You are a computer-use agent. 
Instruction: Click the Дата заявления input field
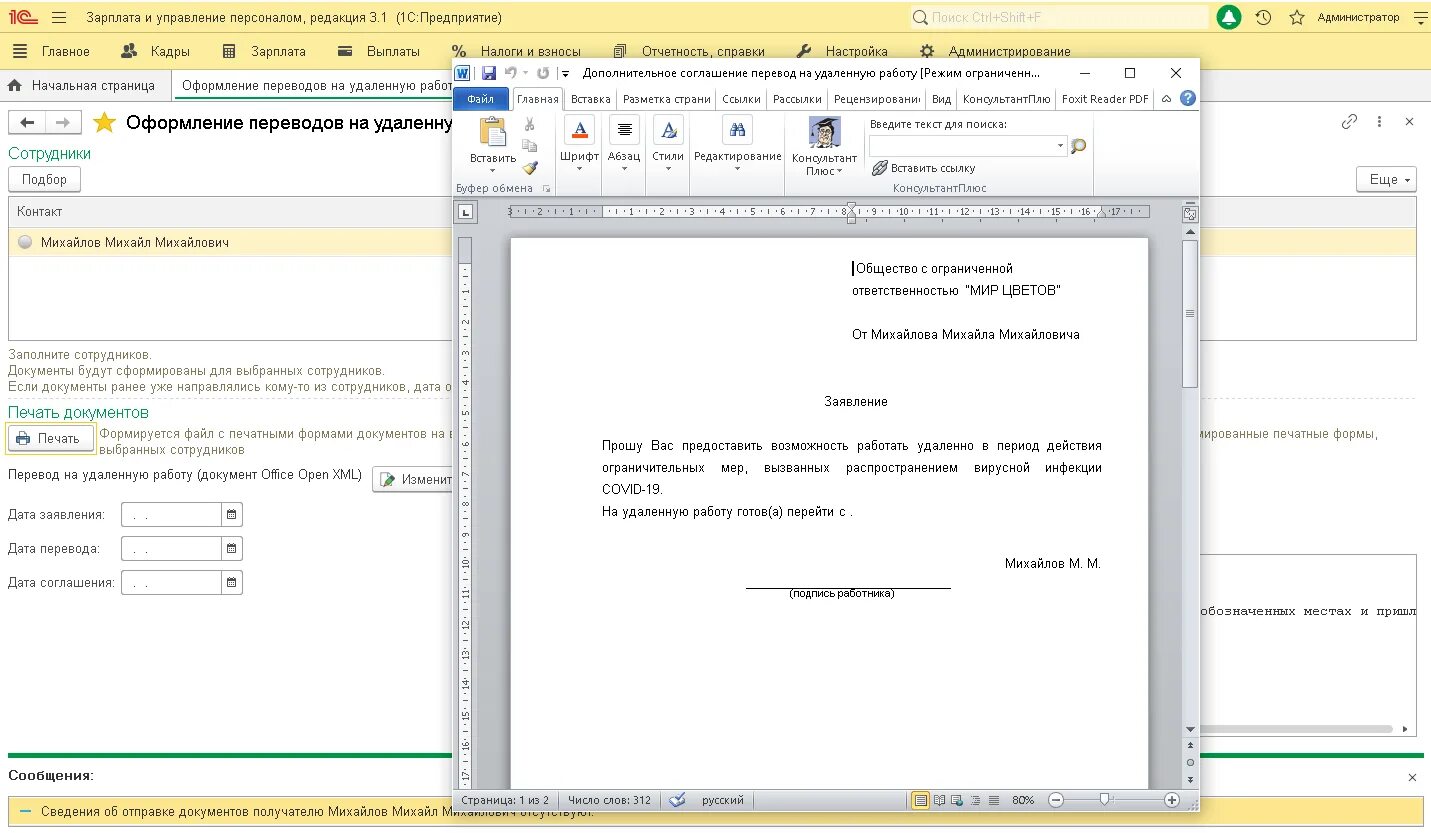tap(171, 514)
